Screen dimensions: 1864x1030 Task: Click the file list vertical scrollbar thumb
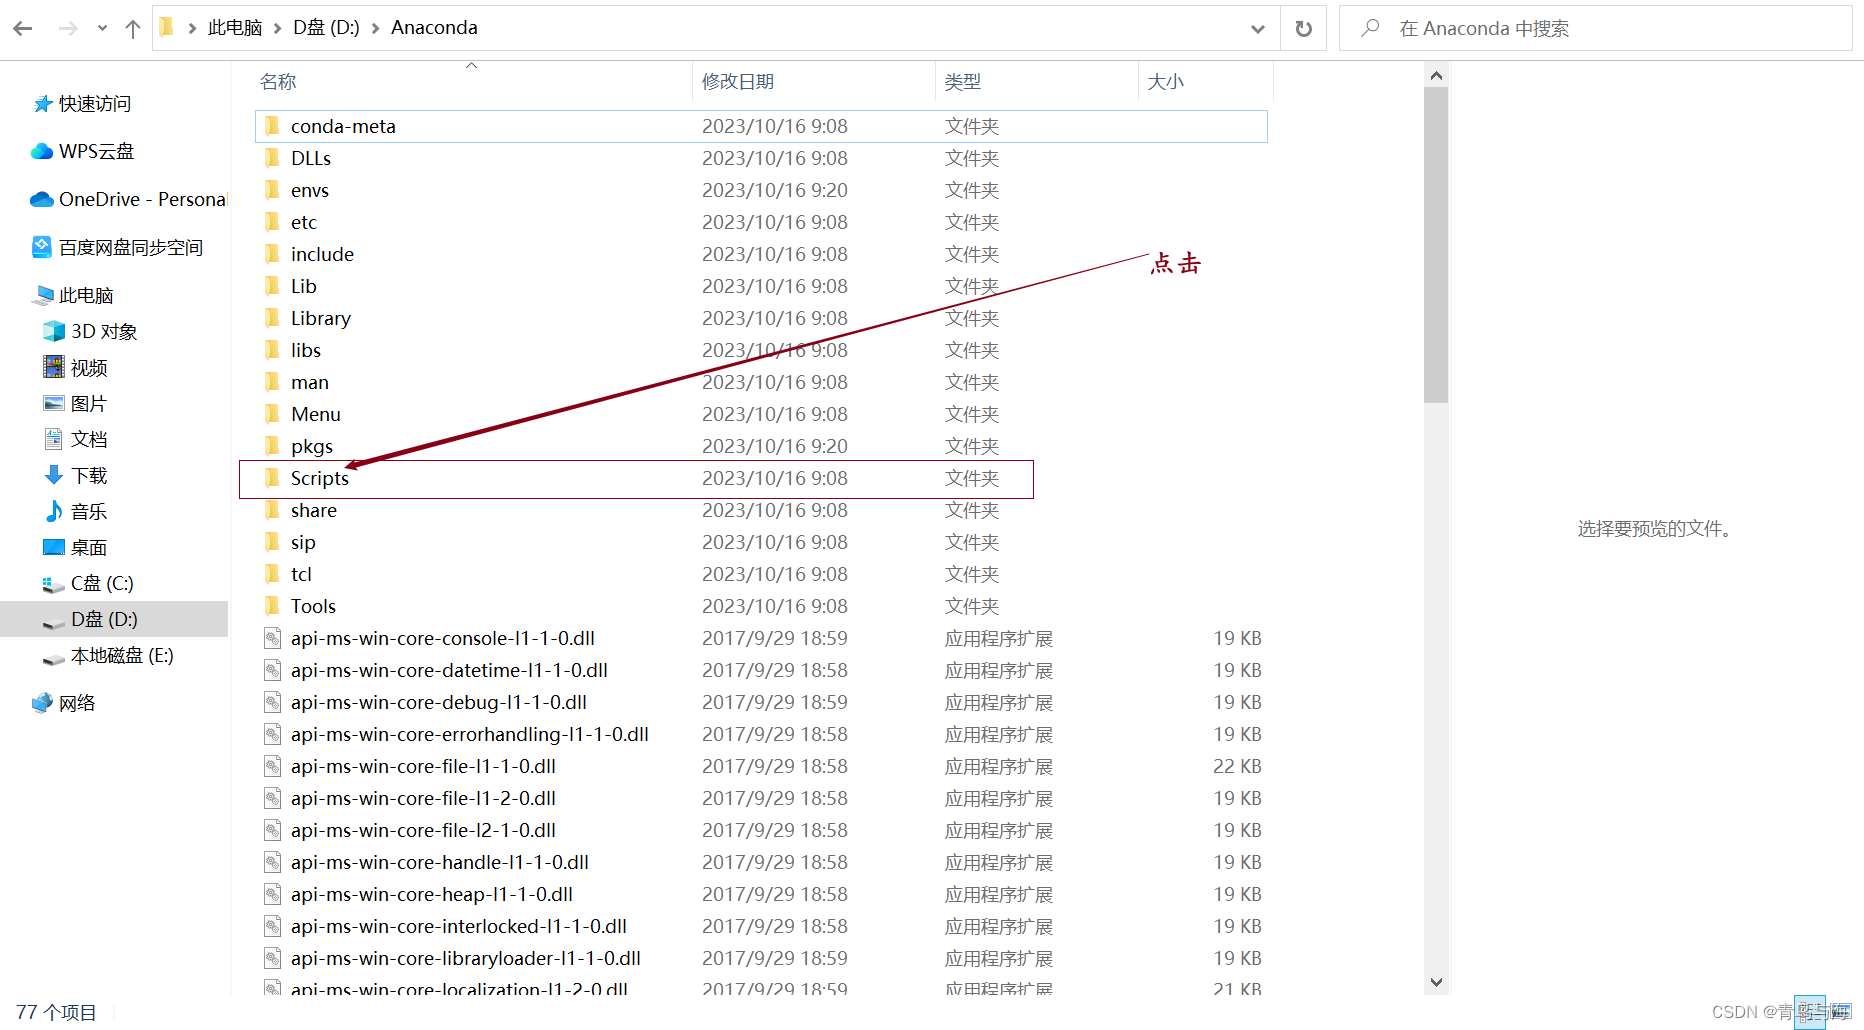click(x=1436, y=245)
